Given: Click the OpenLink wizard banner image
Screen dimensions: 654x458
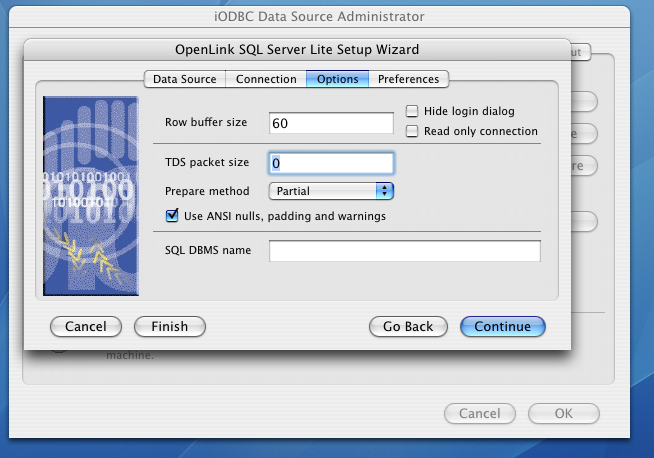Looking at the screenshot, I should click(x=91, y=196).
